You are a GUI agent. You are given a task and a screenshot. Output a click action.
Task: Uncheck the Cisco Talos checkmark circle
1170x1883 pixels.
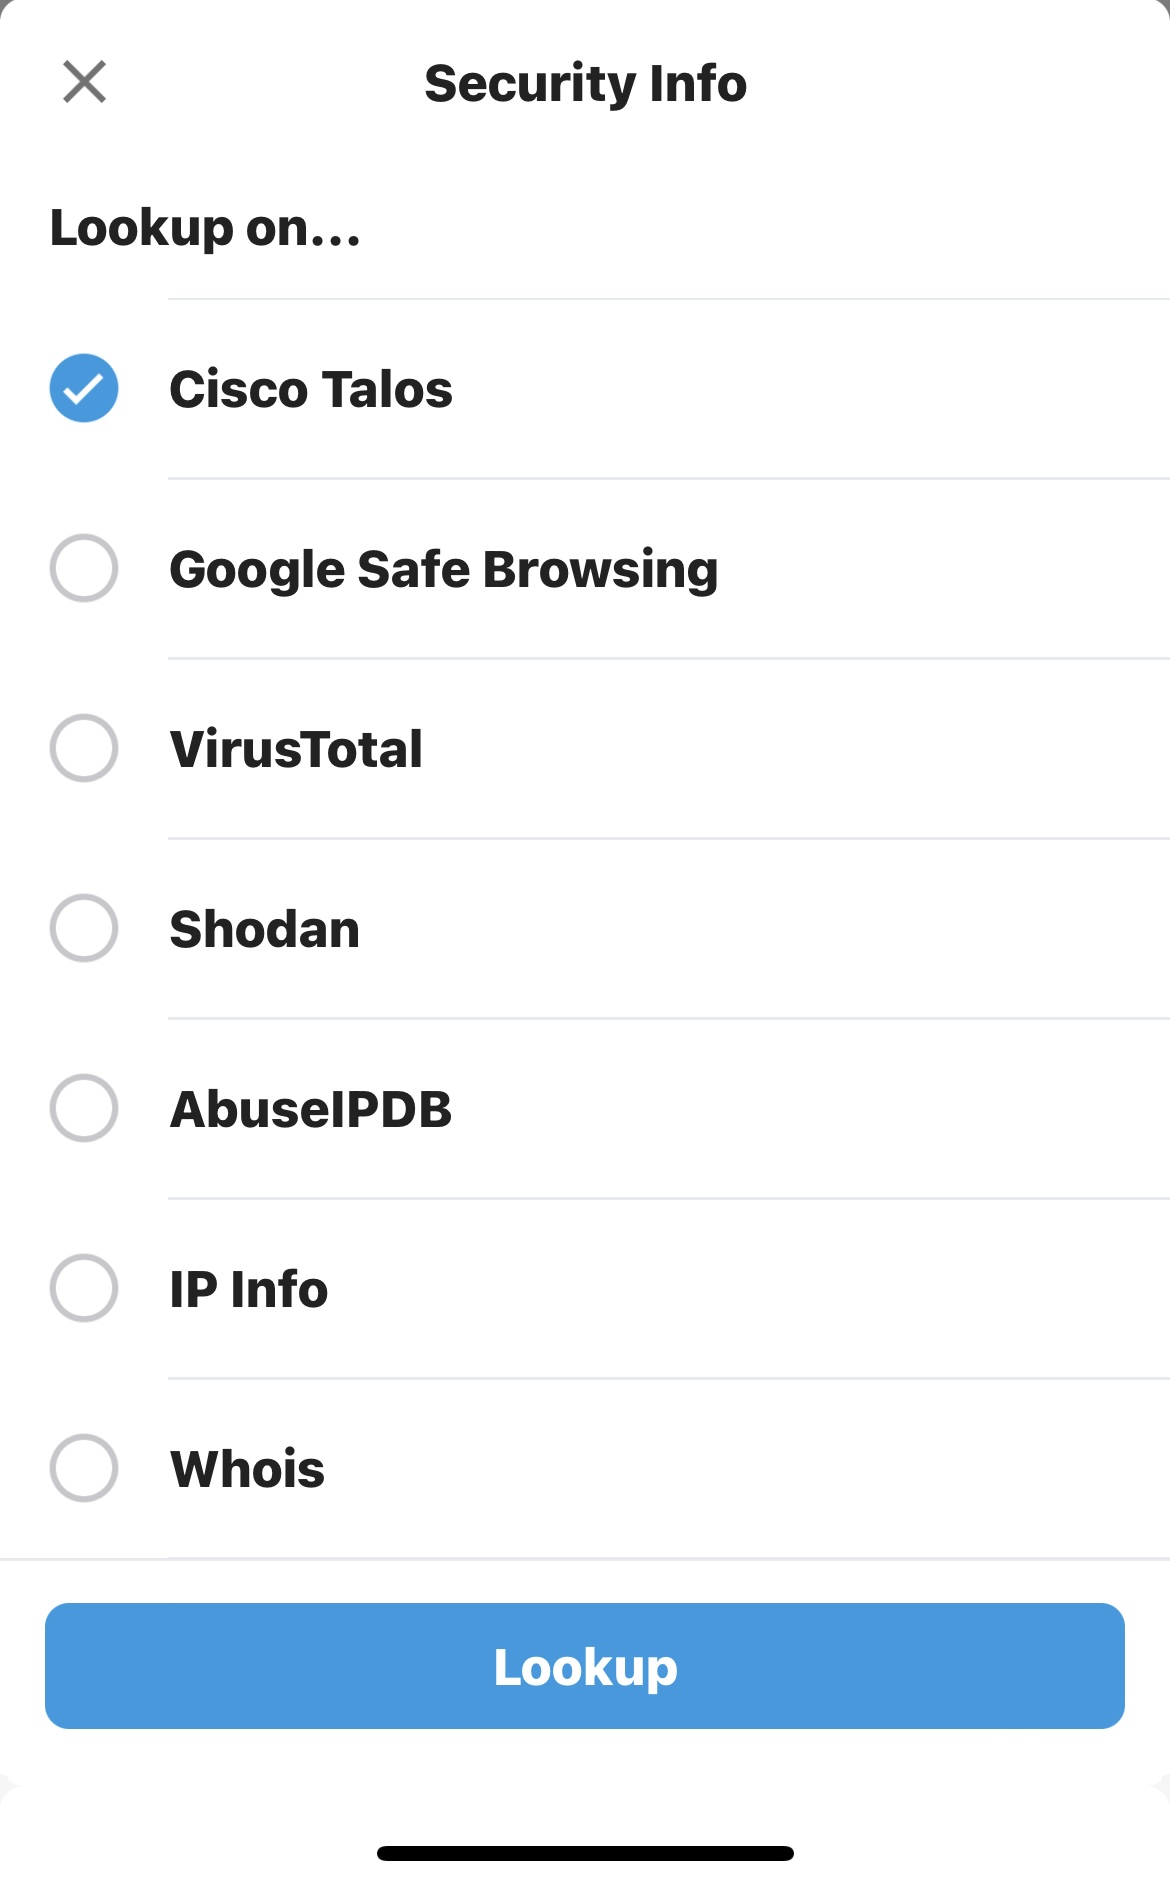point(84,388)
